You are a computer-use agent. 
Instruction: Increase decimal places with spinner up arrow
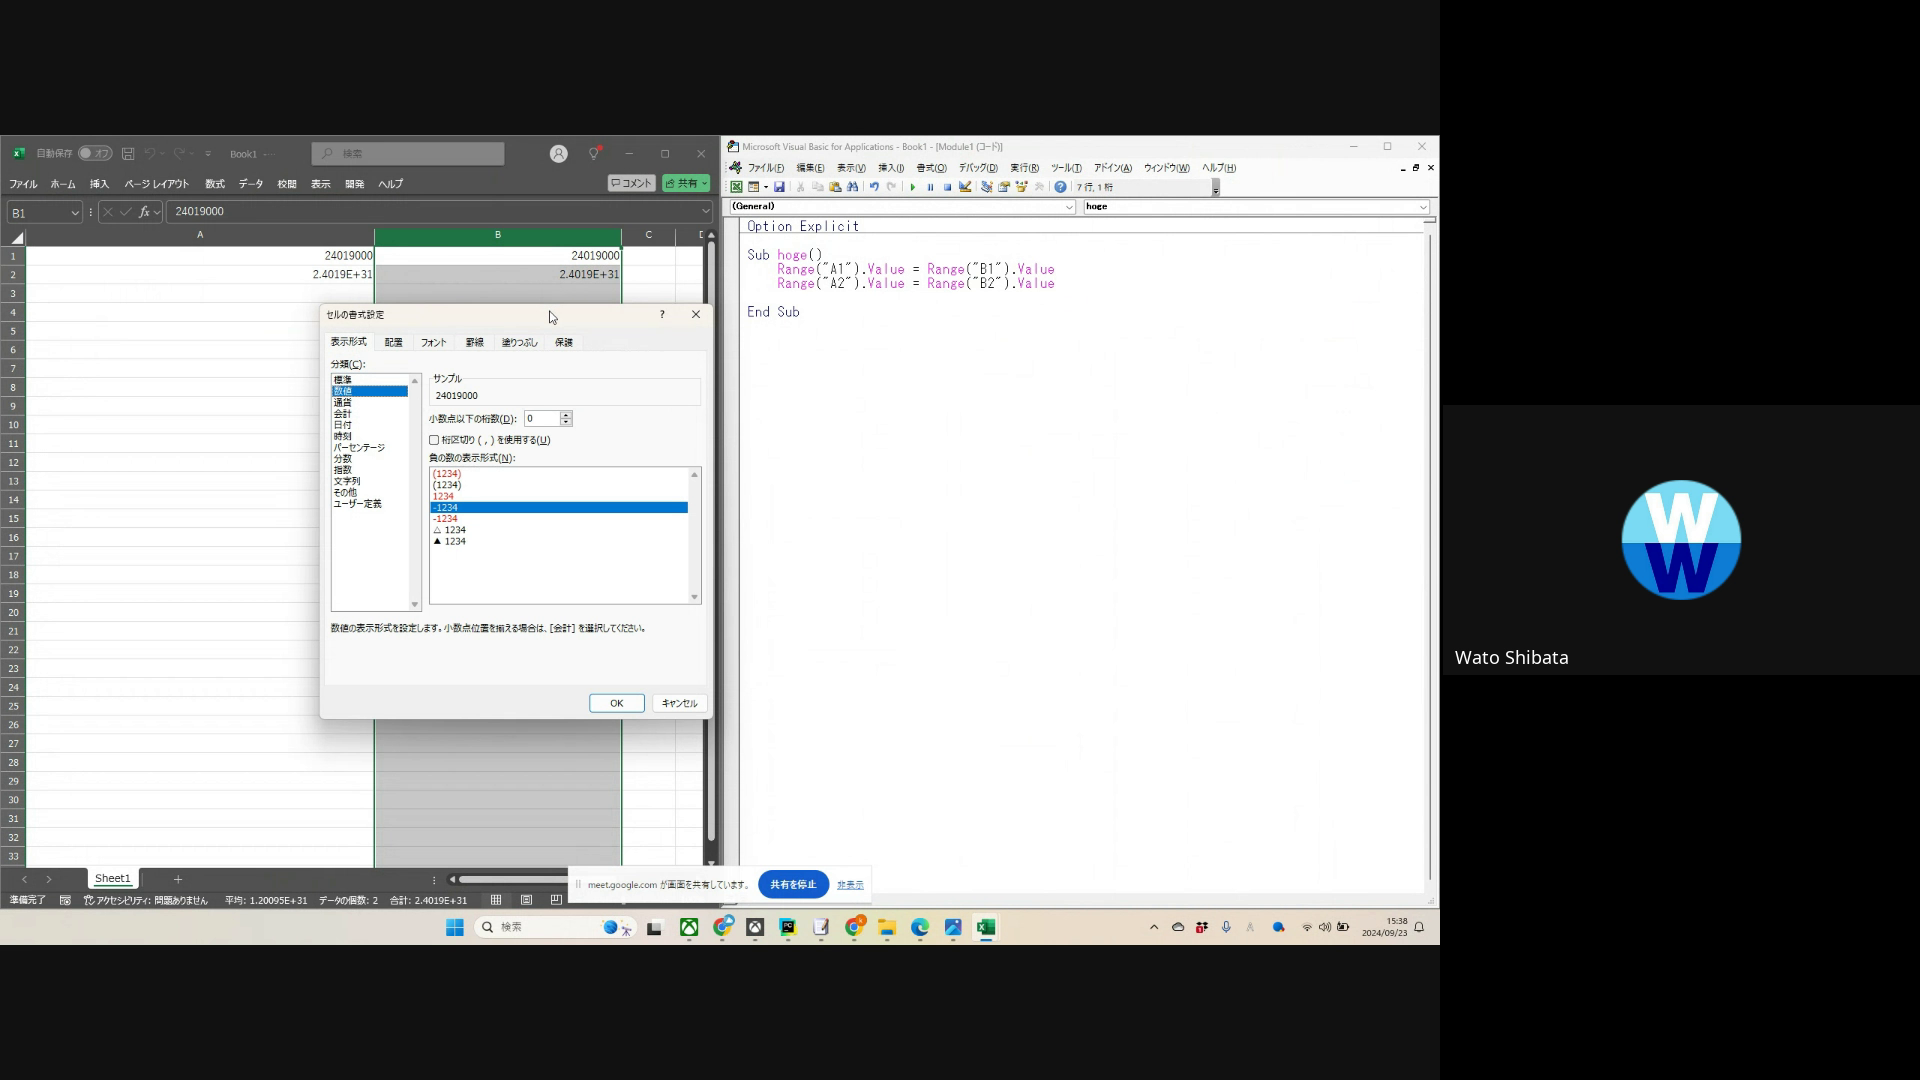coord(566,415)
